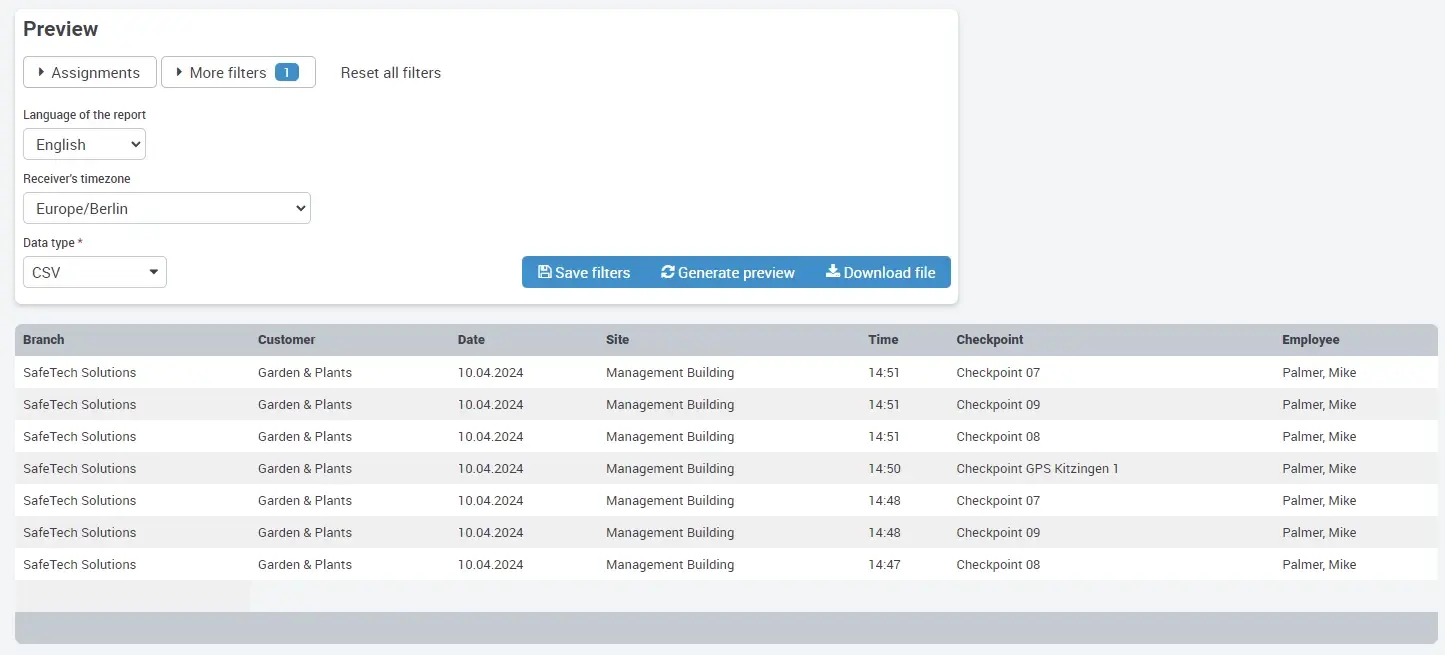The height and width of the screenshot is (655, 1445).
Task: Click the Employee column header
Action: (x=1310, y=340)
